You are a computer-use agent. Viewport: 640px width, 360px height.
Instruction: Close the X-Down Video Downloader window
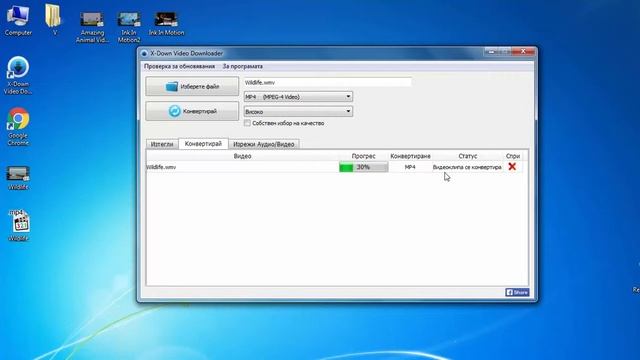(x=523, y=51)
